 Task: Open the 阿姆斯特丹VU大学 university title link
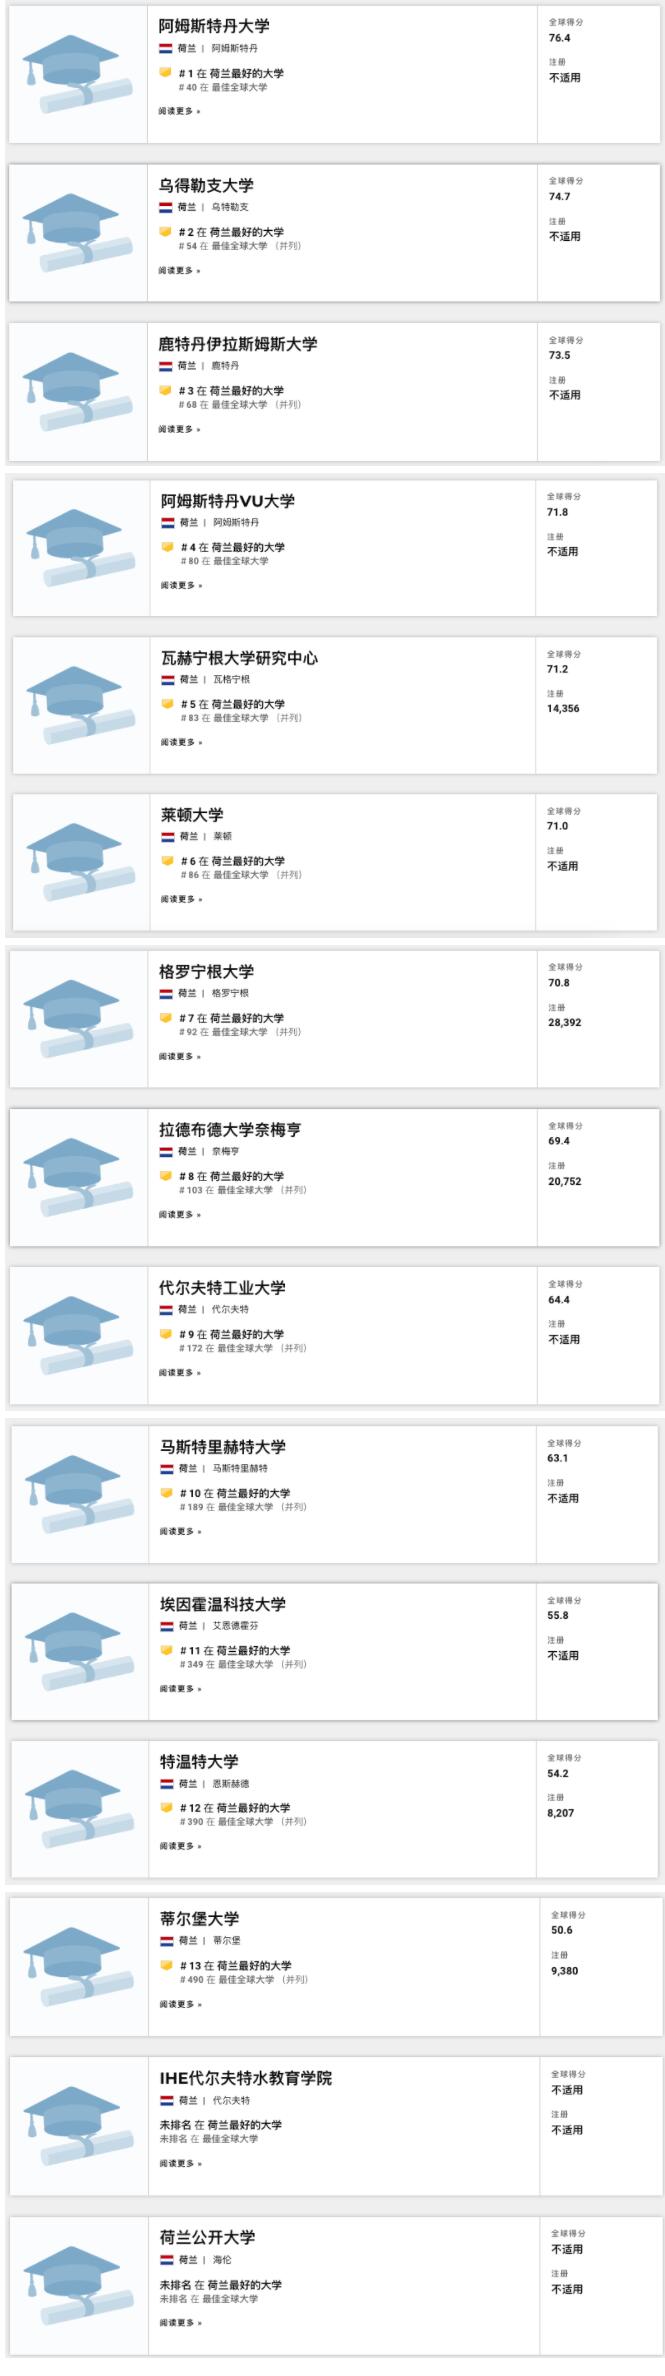pos(228,501)
